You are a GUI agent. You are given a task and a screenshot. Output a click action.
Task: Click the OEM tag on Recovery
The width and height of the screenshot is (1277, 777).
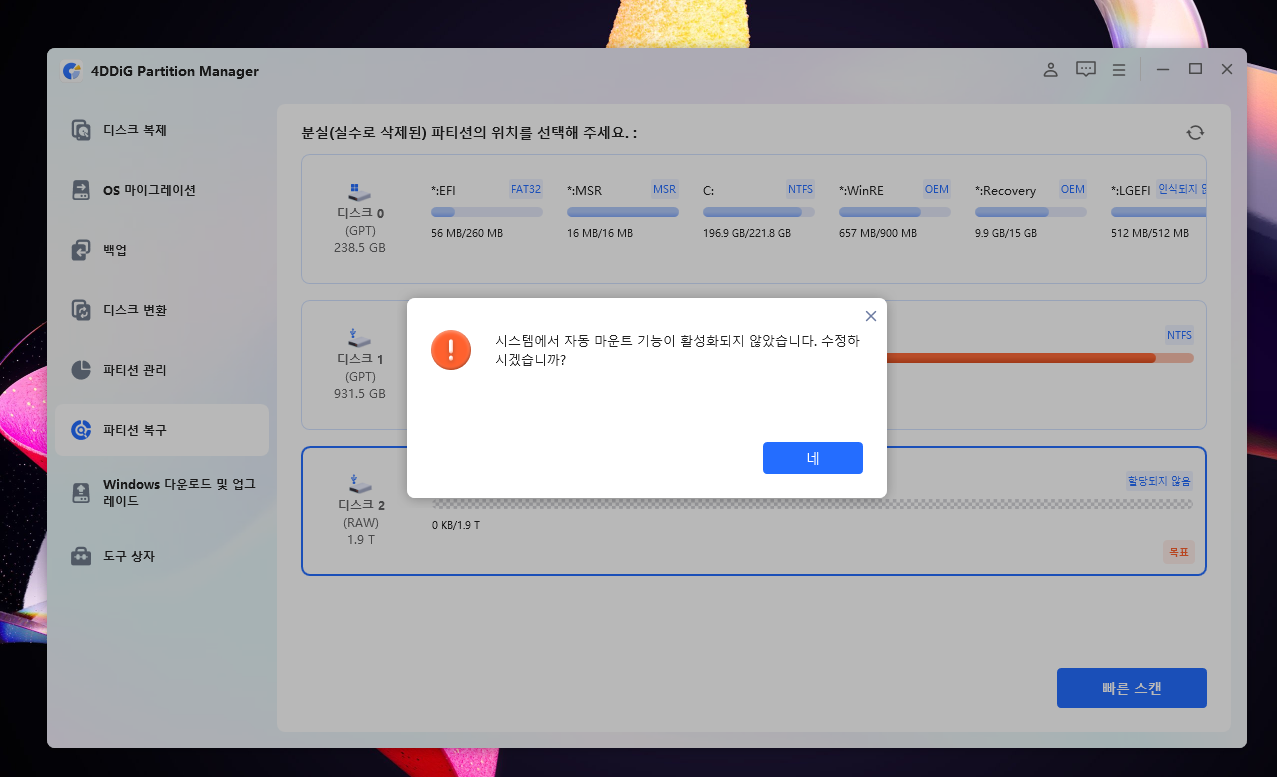pyautogui.click(x=1073, y=188)
